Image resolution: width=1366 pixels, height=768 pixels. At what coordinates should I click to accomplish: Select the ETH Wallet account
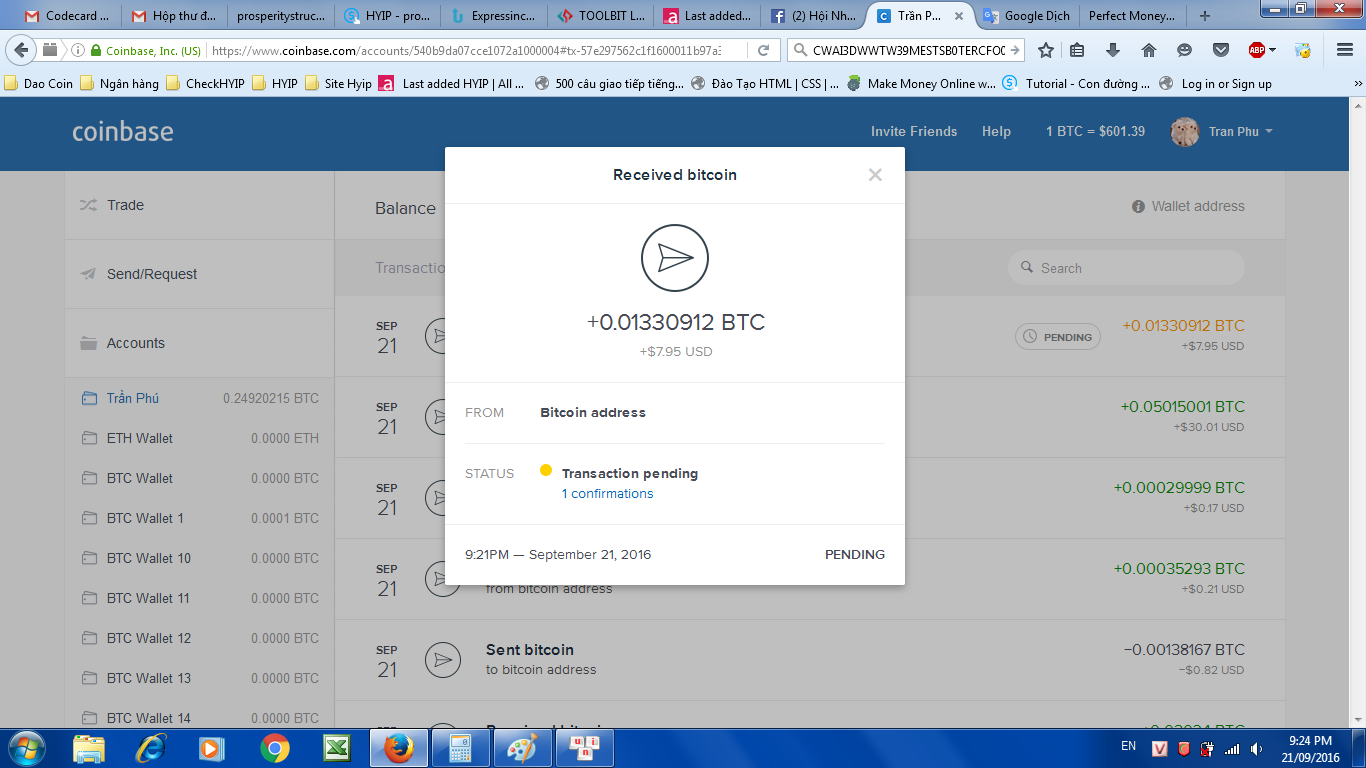199,438
